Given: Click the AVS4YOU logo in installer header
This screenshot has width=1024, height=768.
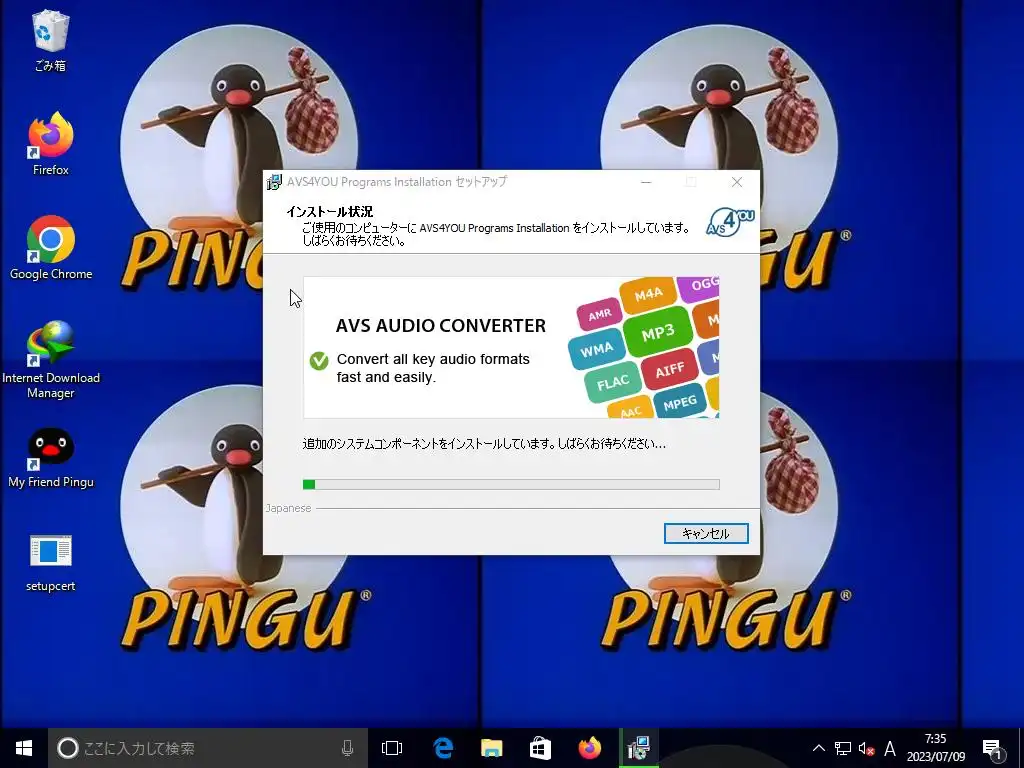Looking at the screenshot, I should tap(730, 222).
